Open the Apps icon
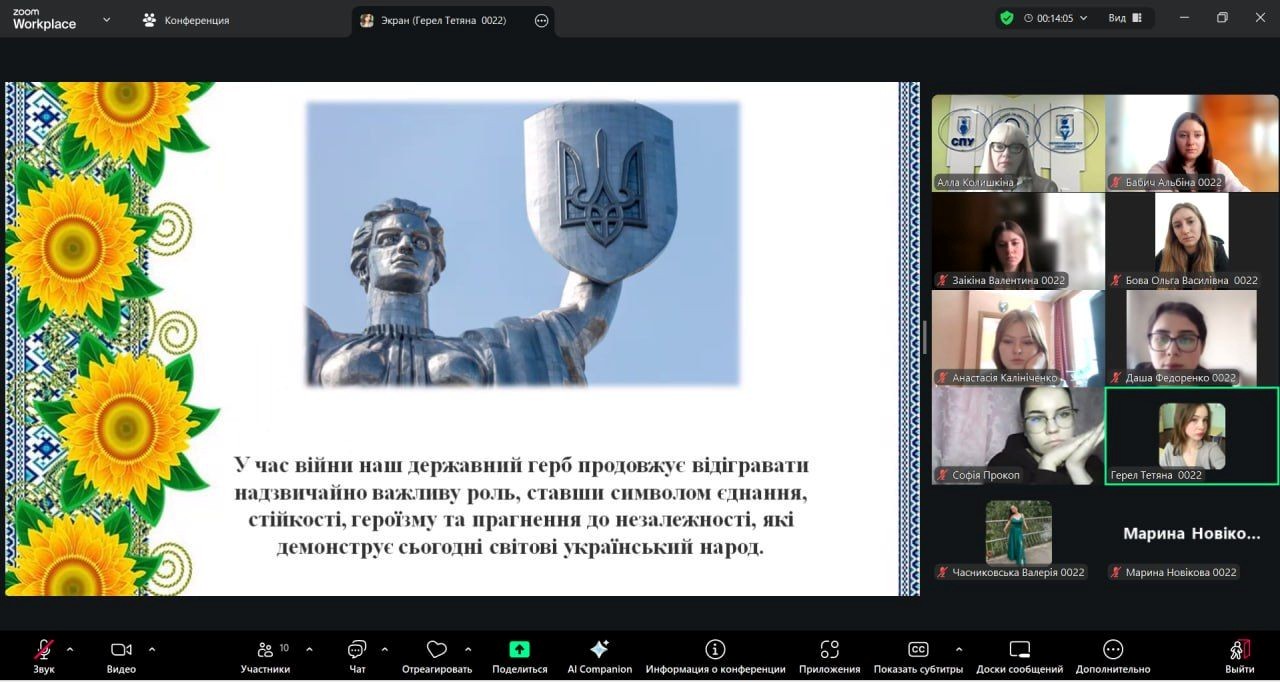 (829, 650)
